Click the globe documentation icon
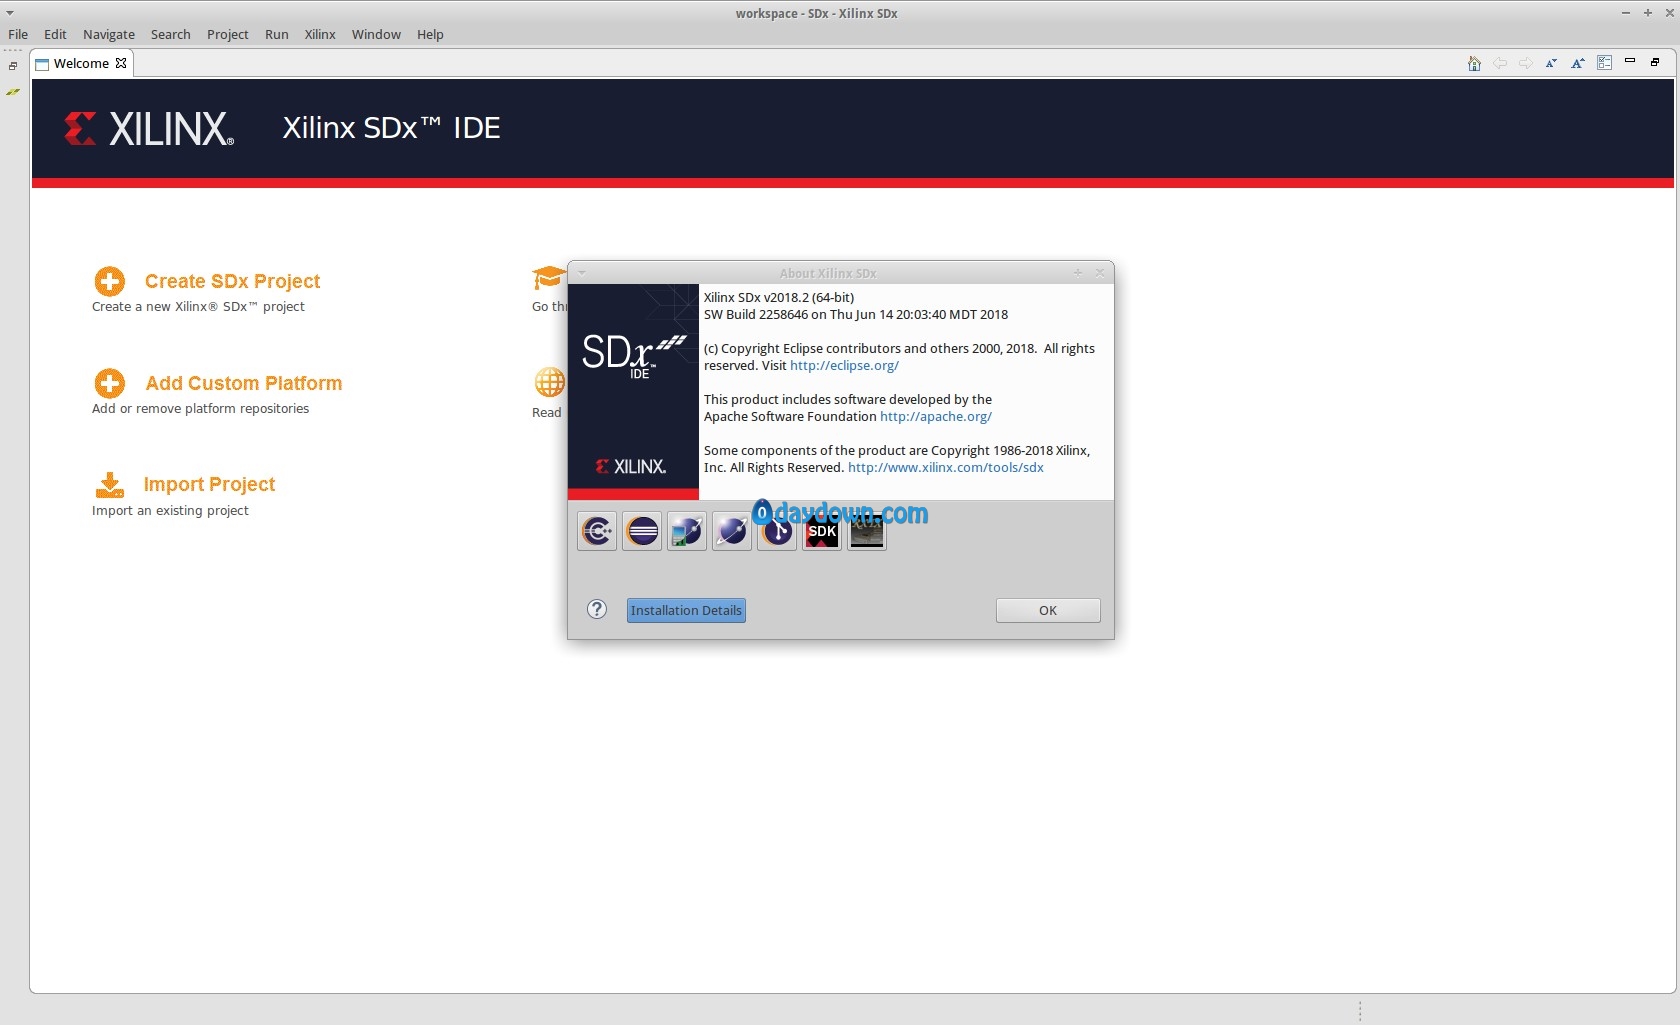Screen dimensions: 1680x1025 pos(549,382)
